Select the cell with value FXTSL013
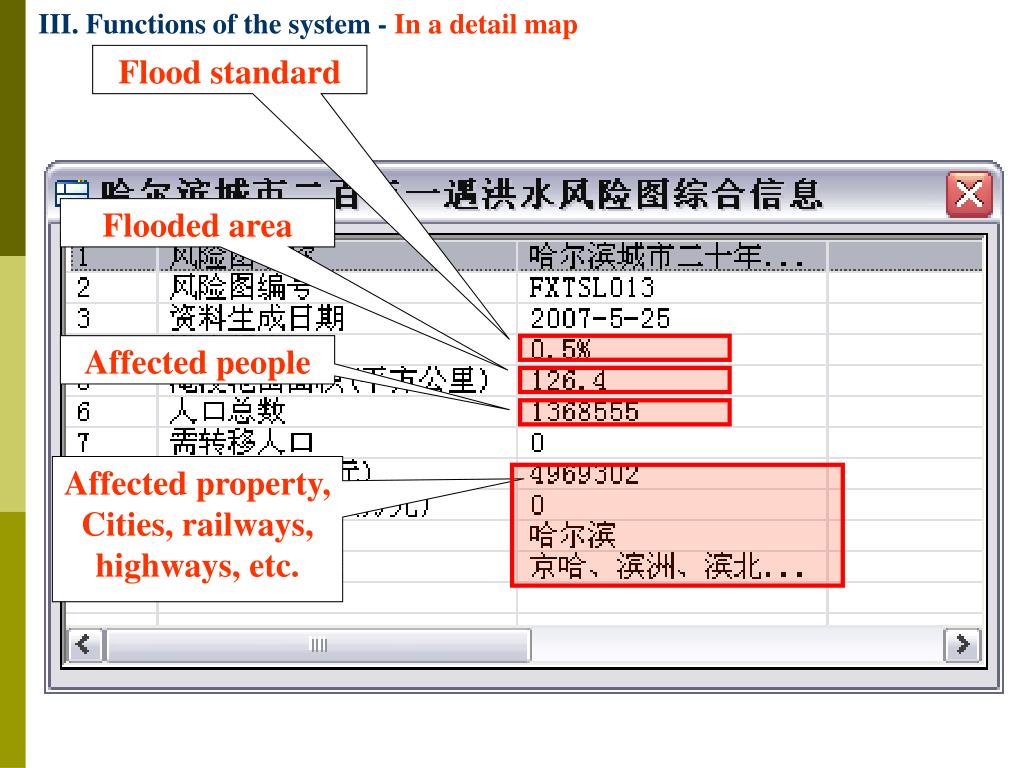 pos(672,287)
